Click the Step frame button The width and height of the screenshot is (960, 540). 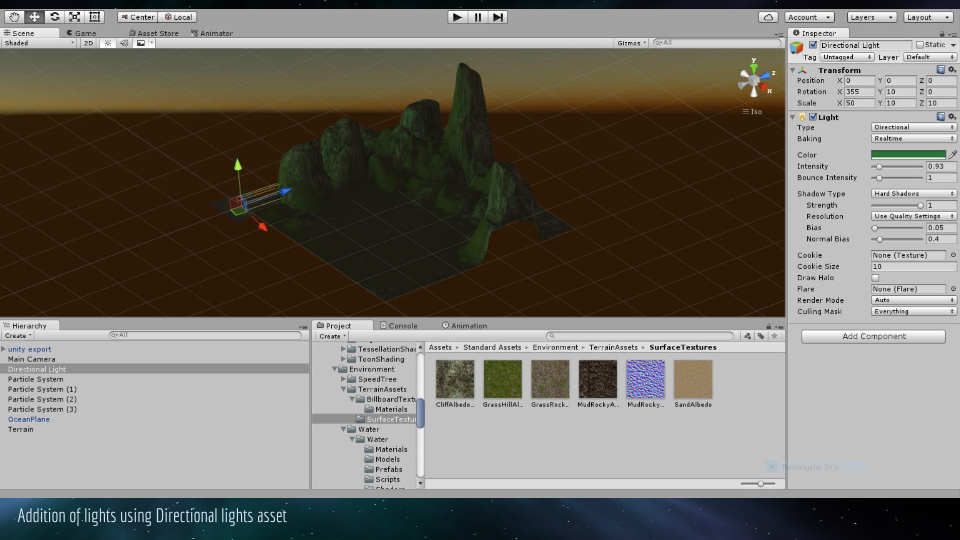498,17
